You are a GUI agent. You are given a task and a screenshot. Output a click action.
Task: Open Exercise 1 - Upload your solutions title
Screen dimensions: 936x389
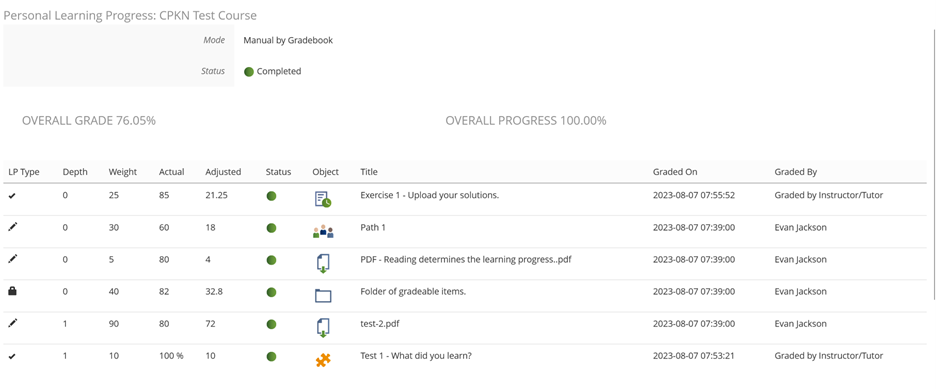coord(429,195)
